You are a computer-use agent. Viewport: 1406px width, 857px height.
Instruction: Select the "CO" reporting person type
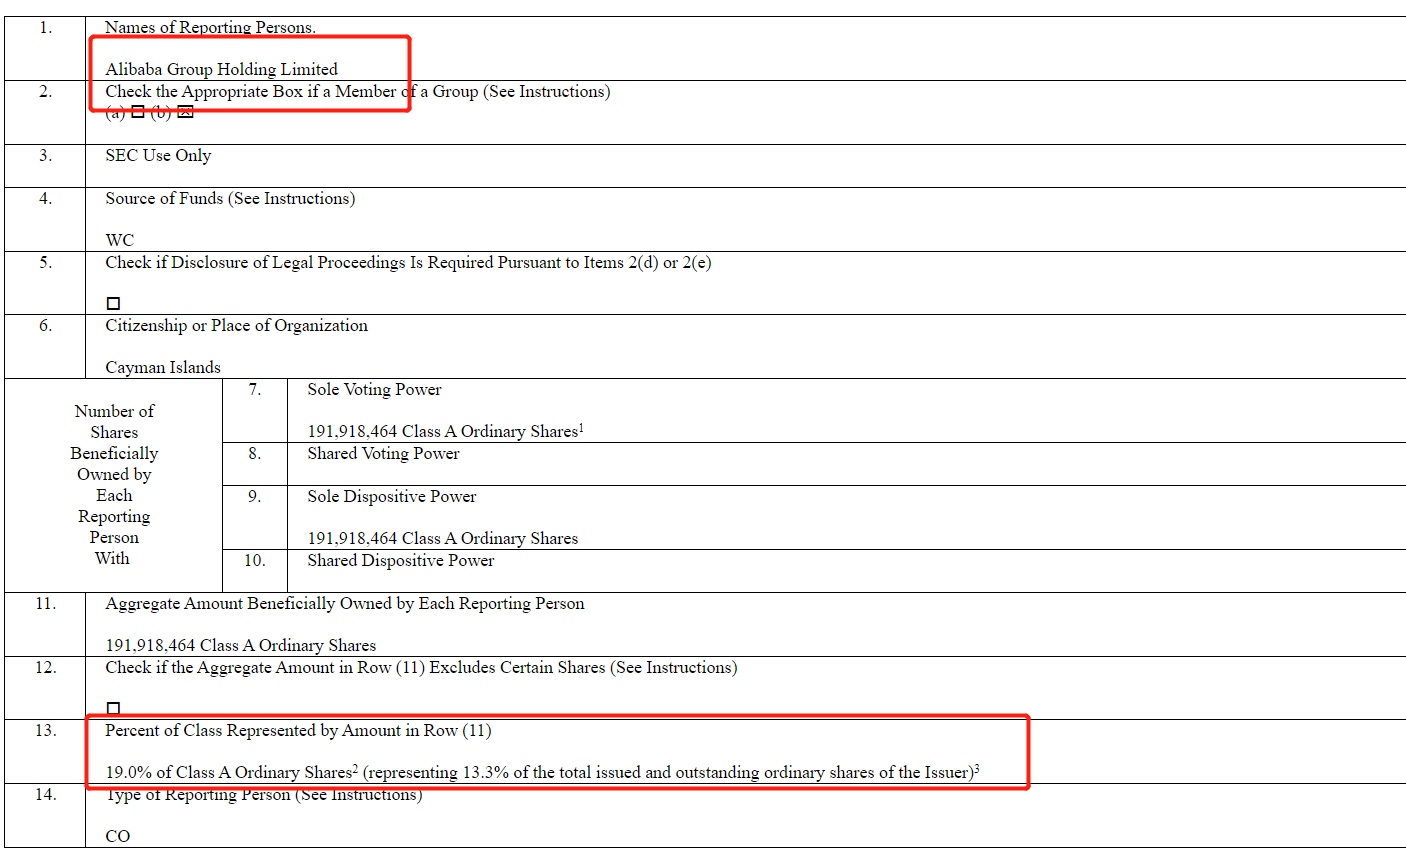pyautogui.click(x=118, y=836)
